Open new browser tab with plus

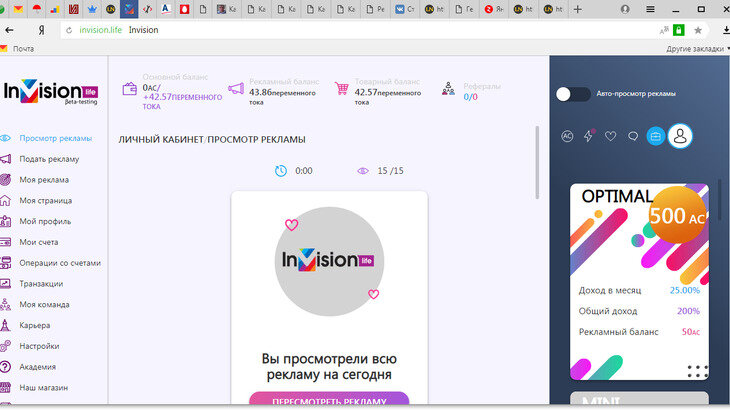[577, 9]
